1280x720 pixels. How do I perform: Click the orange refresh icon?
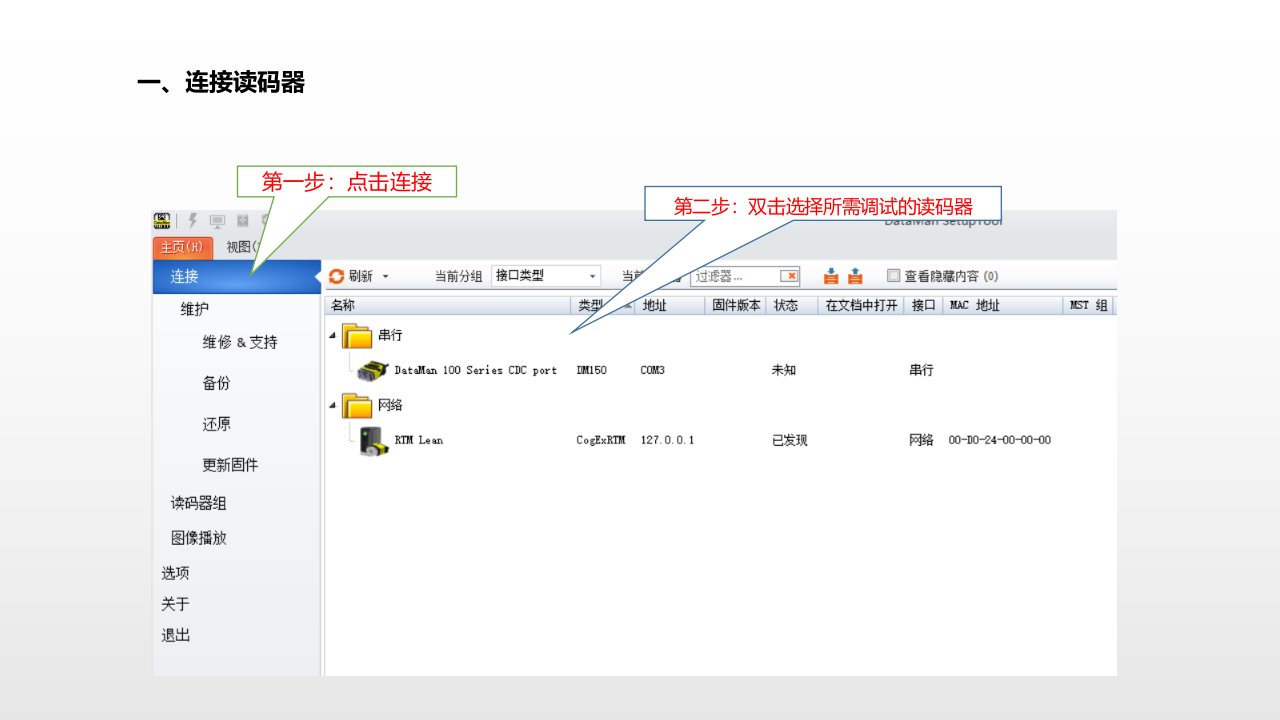point(337,276)
